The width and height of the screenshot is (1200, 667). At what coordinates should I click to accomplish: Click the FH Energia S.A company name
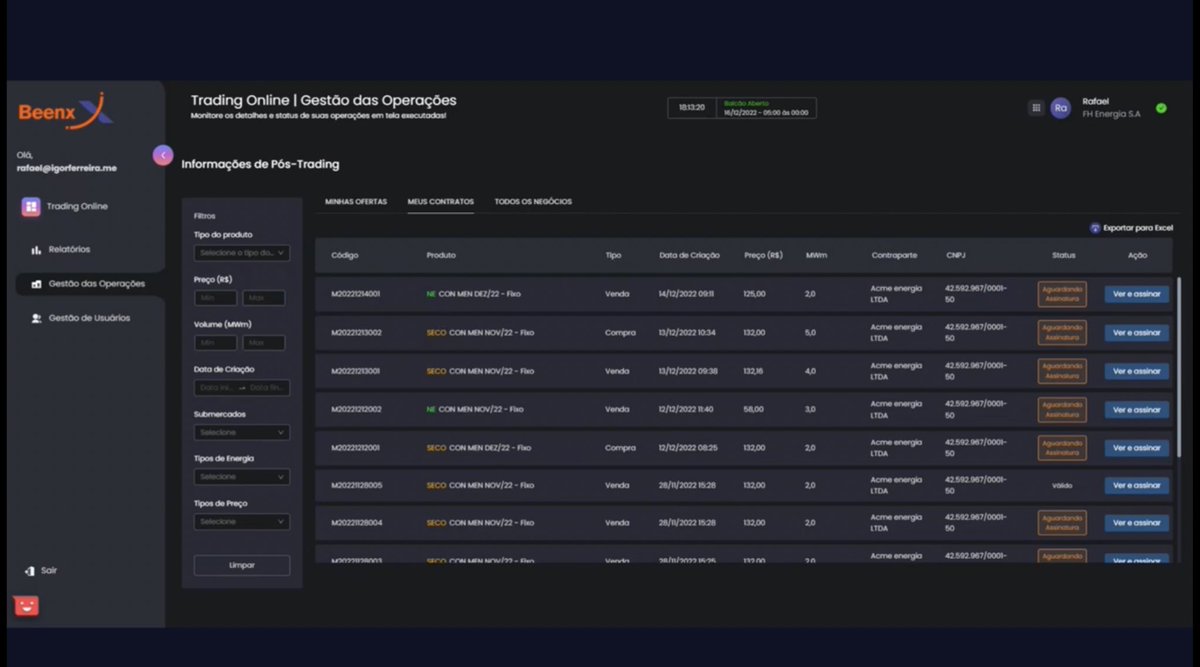(x=1111, y=114)
